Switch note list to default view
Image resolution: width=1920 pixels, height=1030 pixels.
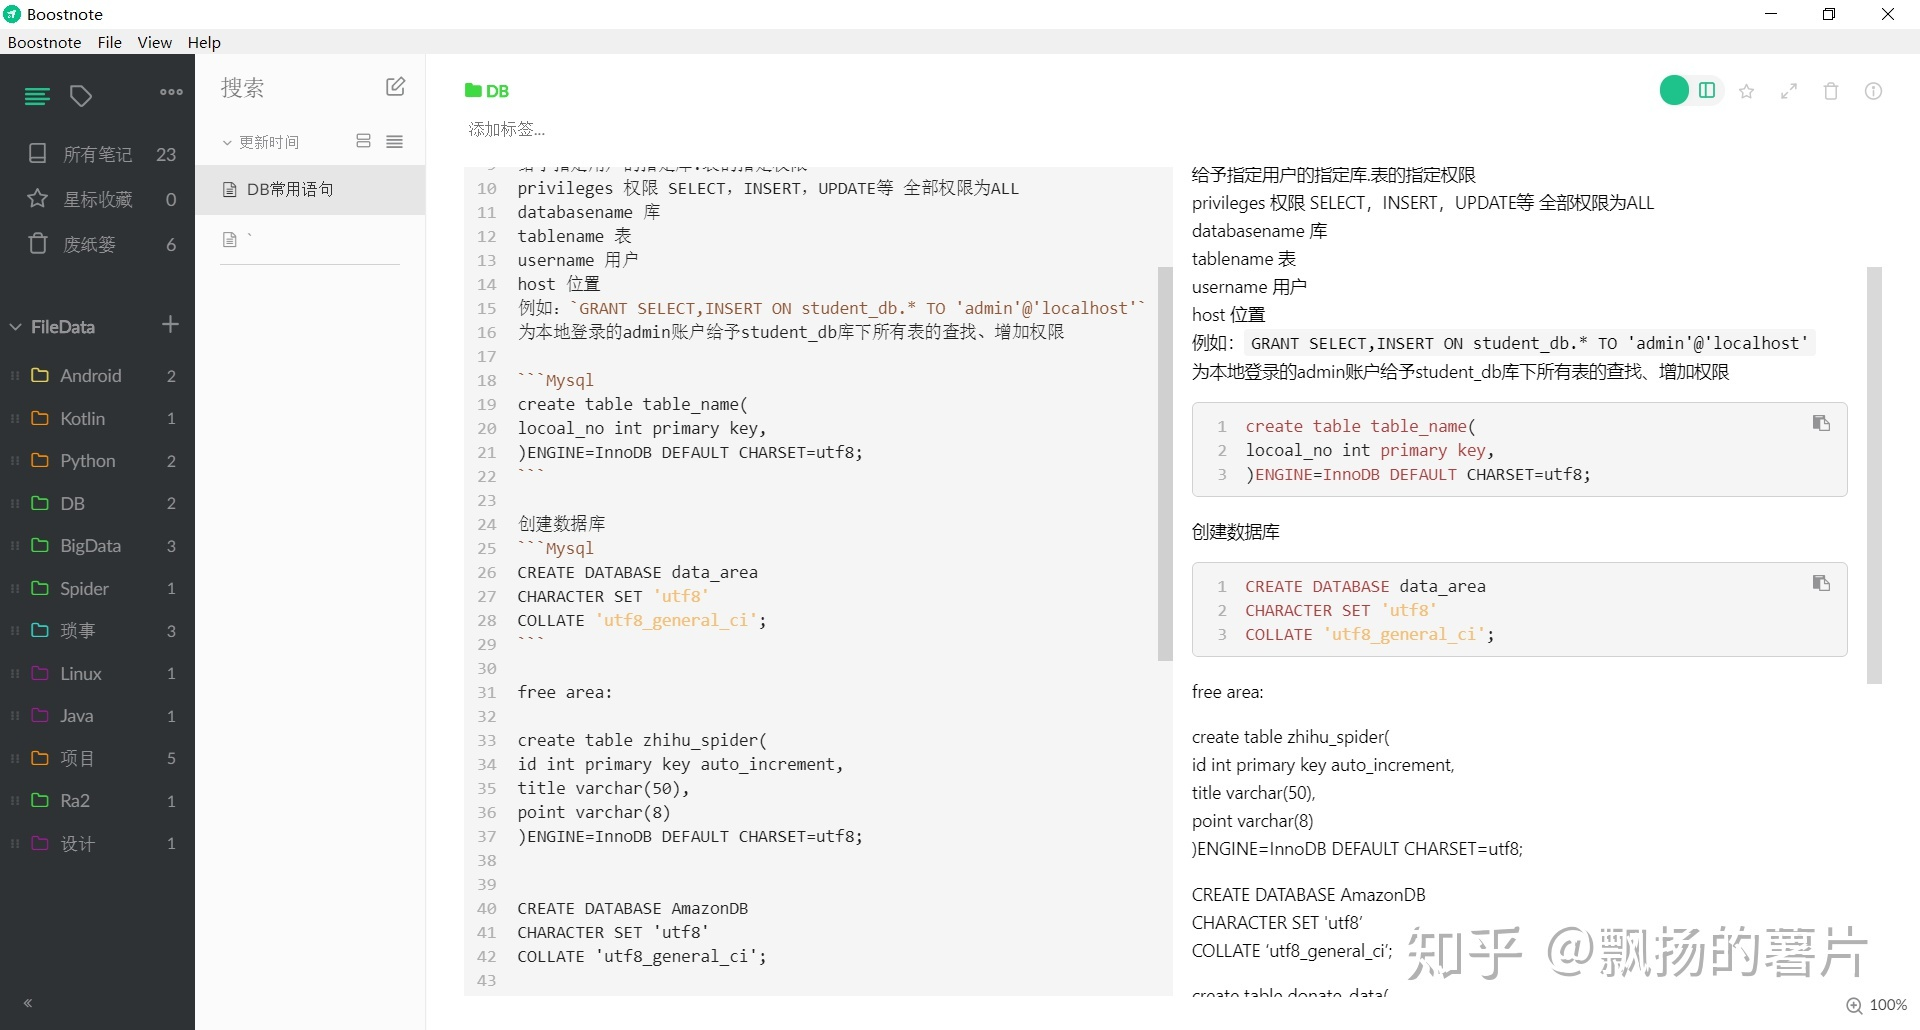pyautogui.click(x=364, y=141)
